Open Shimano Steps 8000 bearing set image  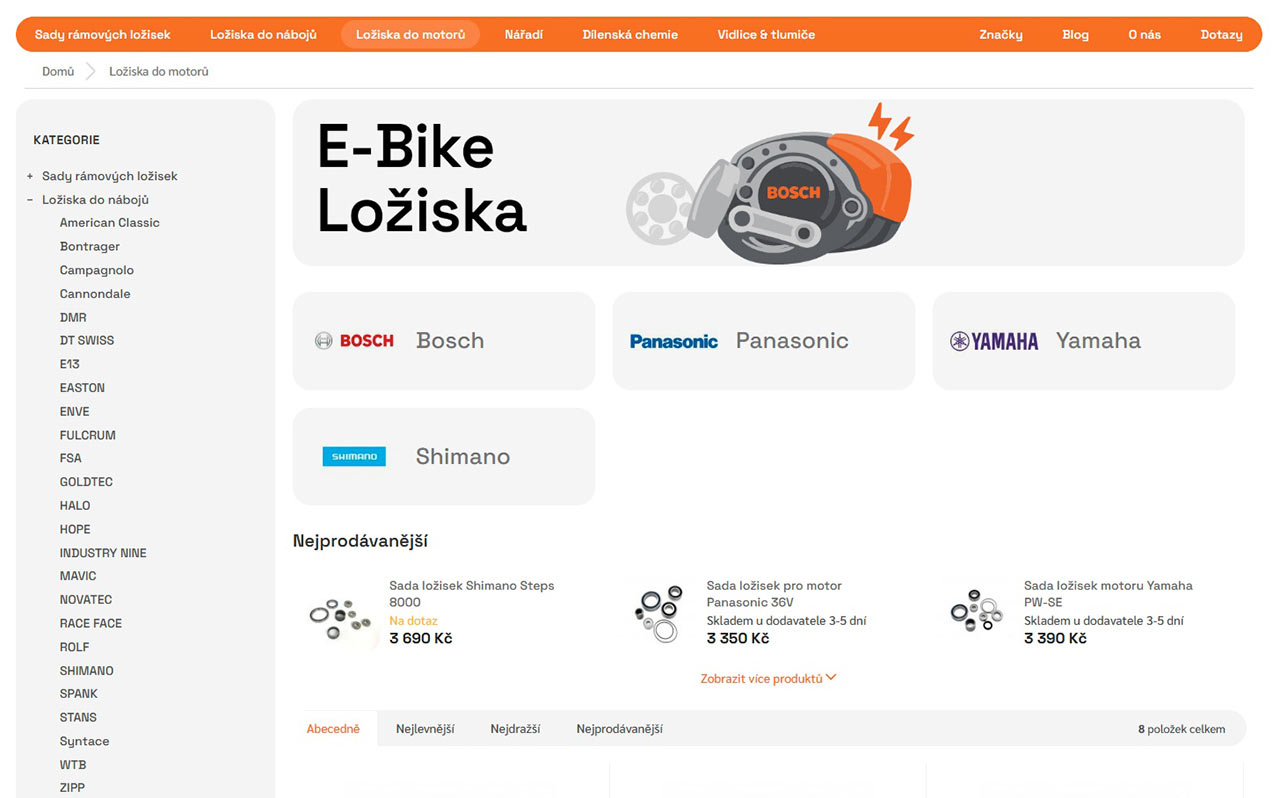[x=339, y=613]
